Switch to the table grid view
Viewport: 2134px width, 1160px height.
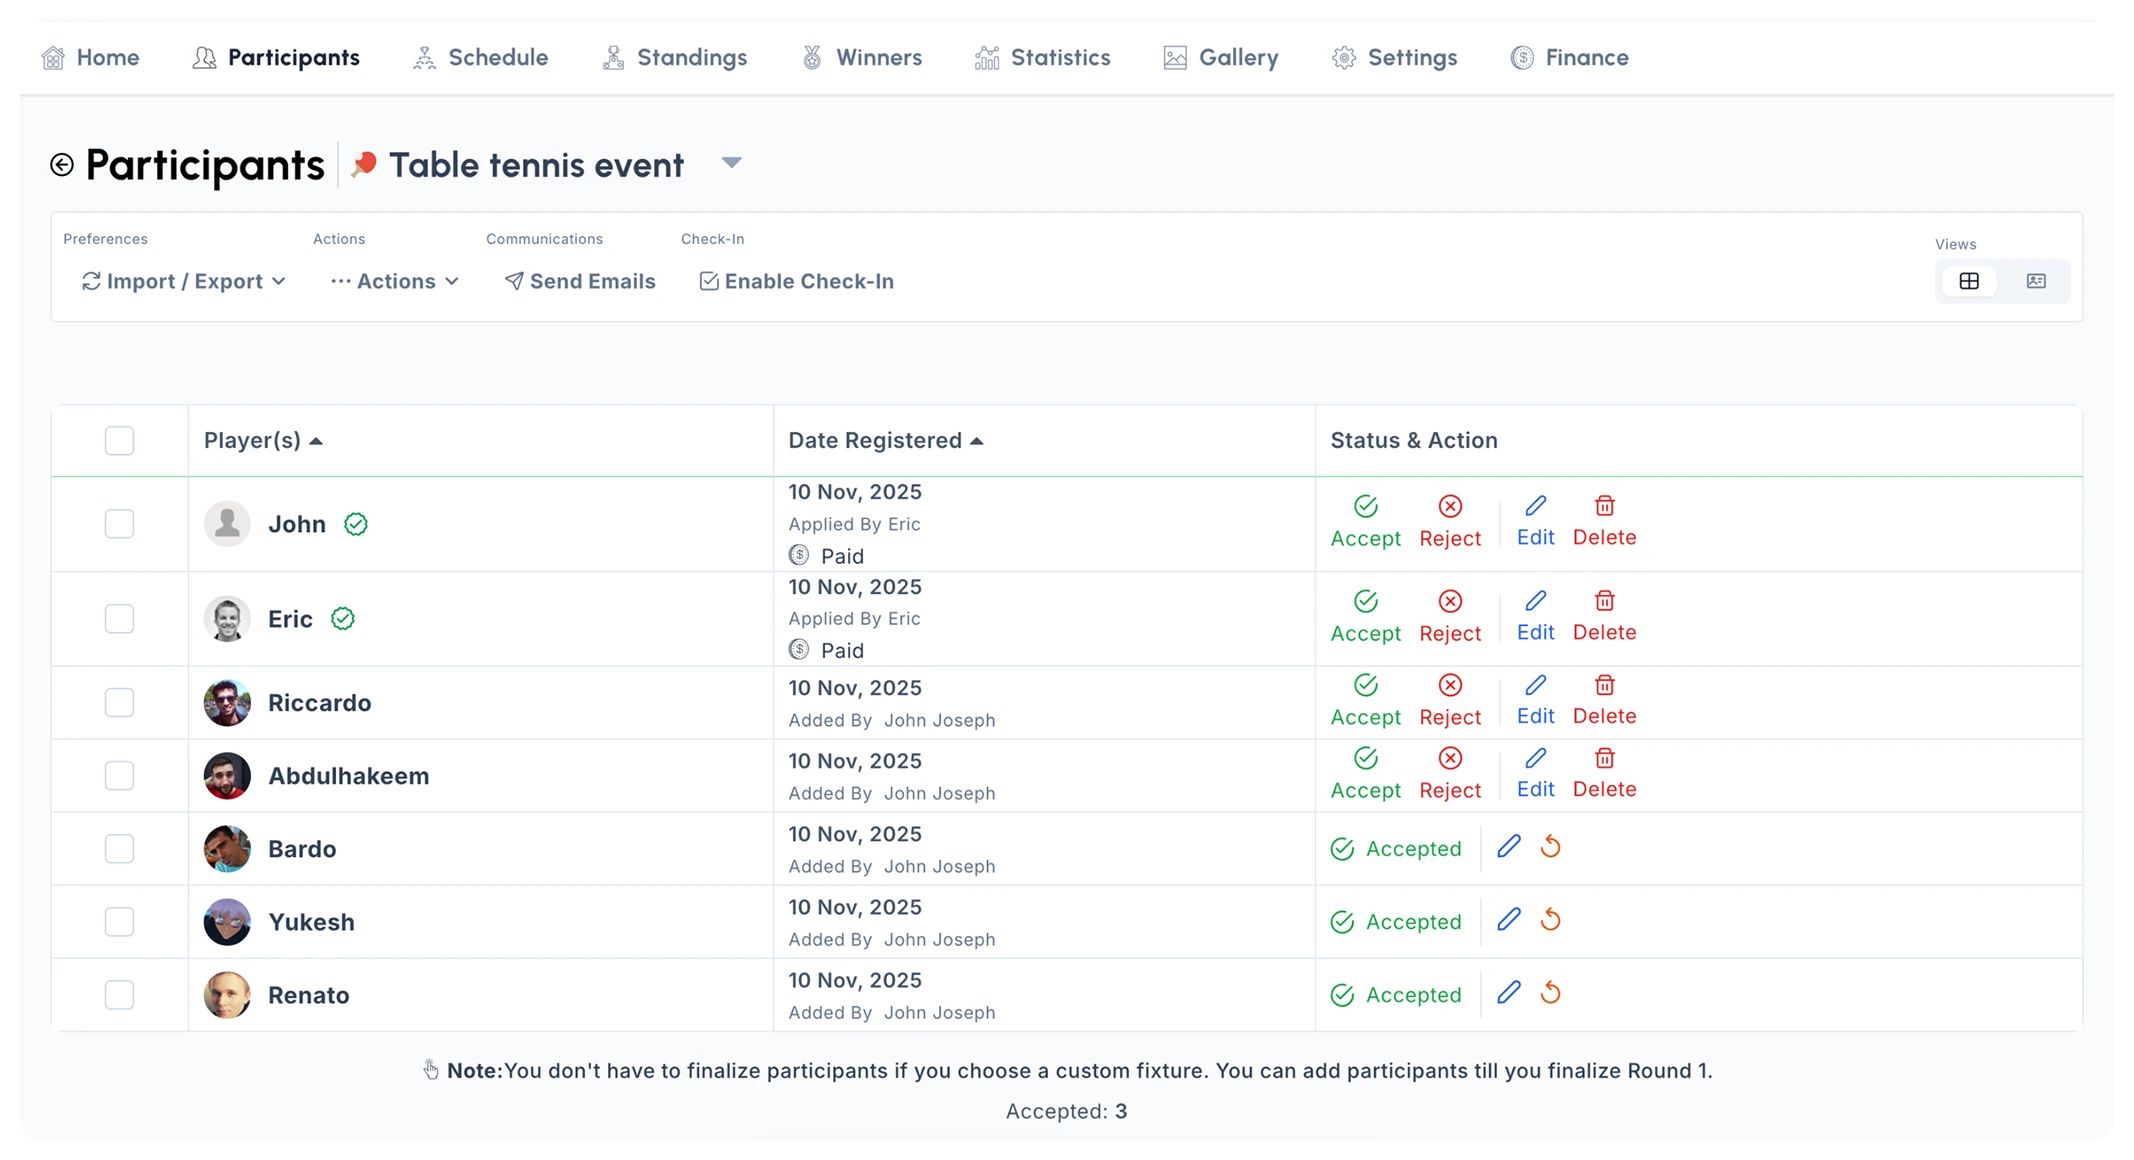(x=1969, y=281)
